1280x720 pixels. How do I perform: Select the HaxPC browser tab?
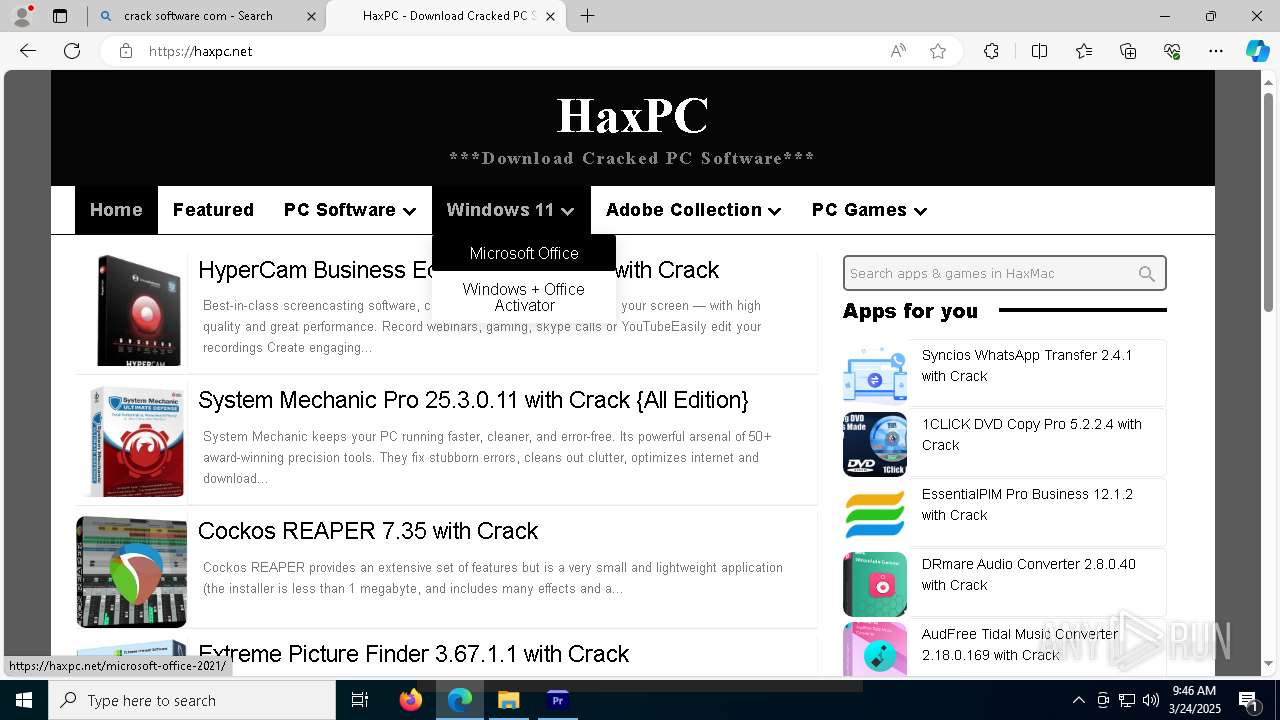pyautogui.click(x=447, y=16)
